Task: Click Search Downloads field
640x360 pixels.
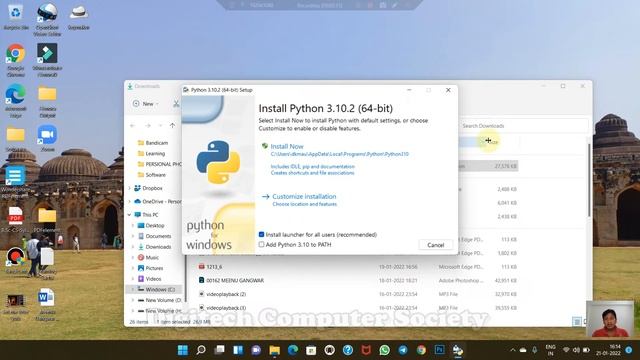Action: (524, 126)
